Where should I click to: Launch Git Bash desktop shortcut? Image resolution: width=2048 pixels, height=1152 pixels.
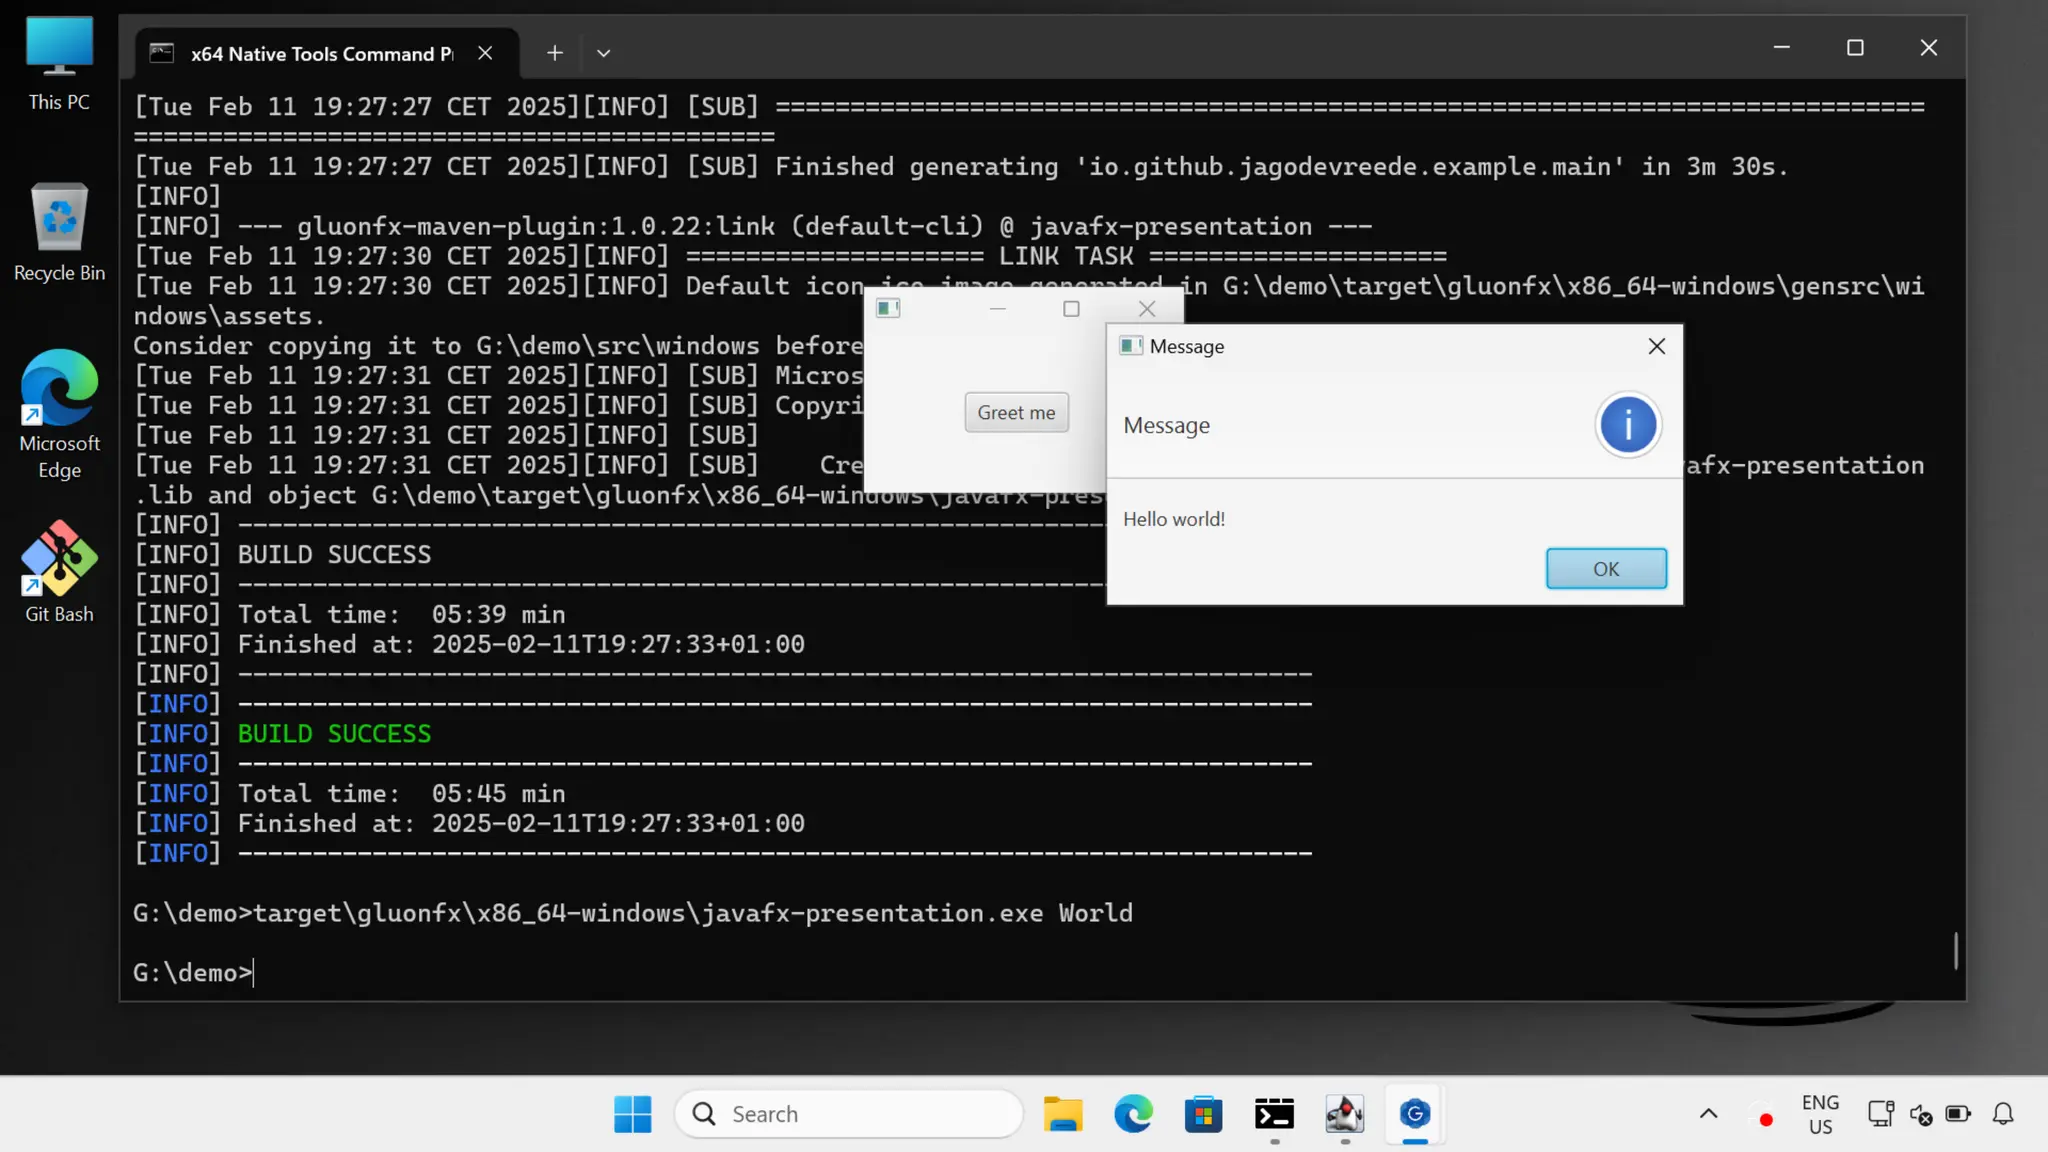coord(59,571)
